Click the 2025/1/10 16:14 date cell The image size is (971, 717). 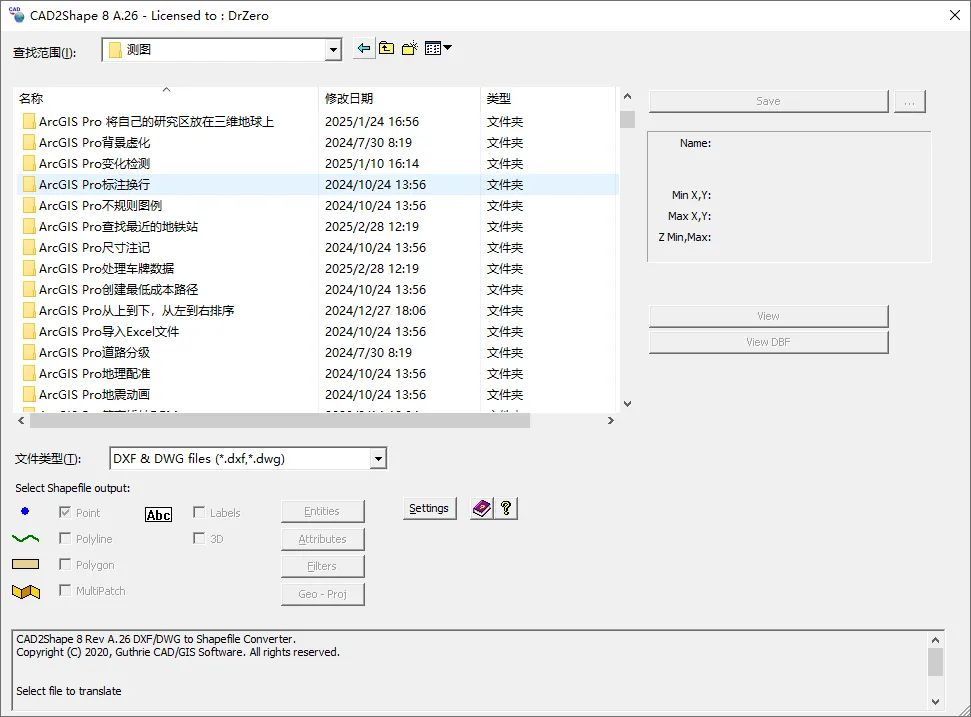(372, 163)
